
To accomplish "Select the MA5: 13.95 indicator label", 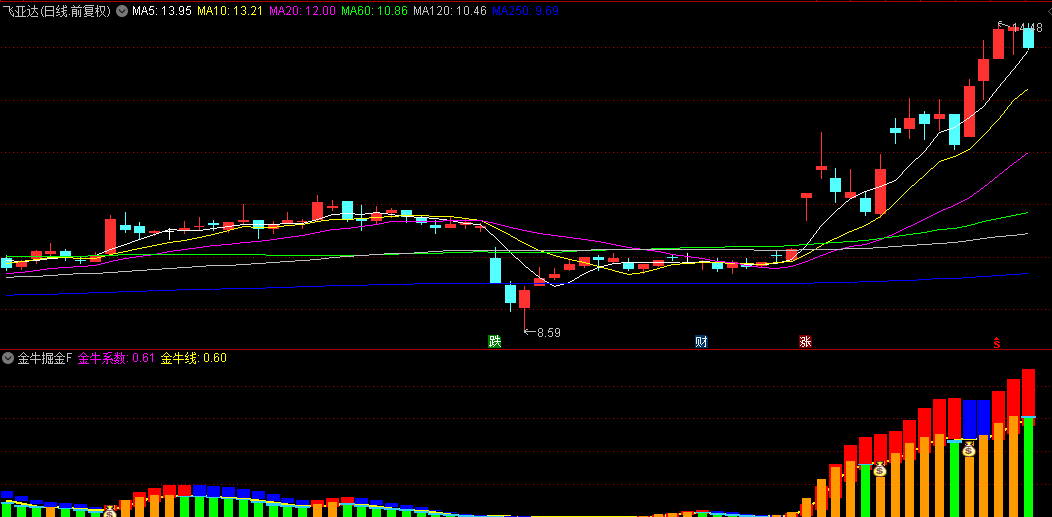I will [x=162, y=11].
